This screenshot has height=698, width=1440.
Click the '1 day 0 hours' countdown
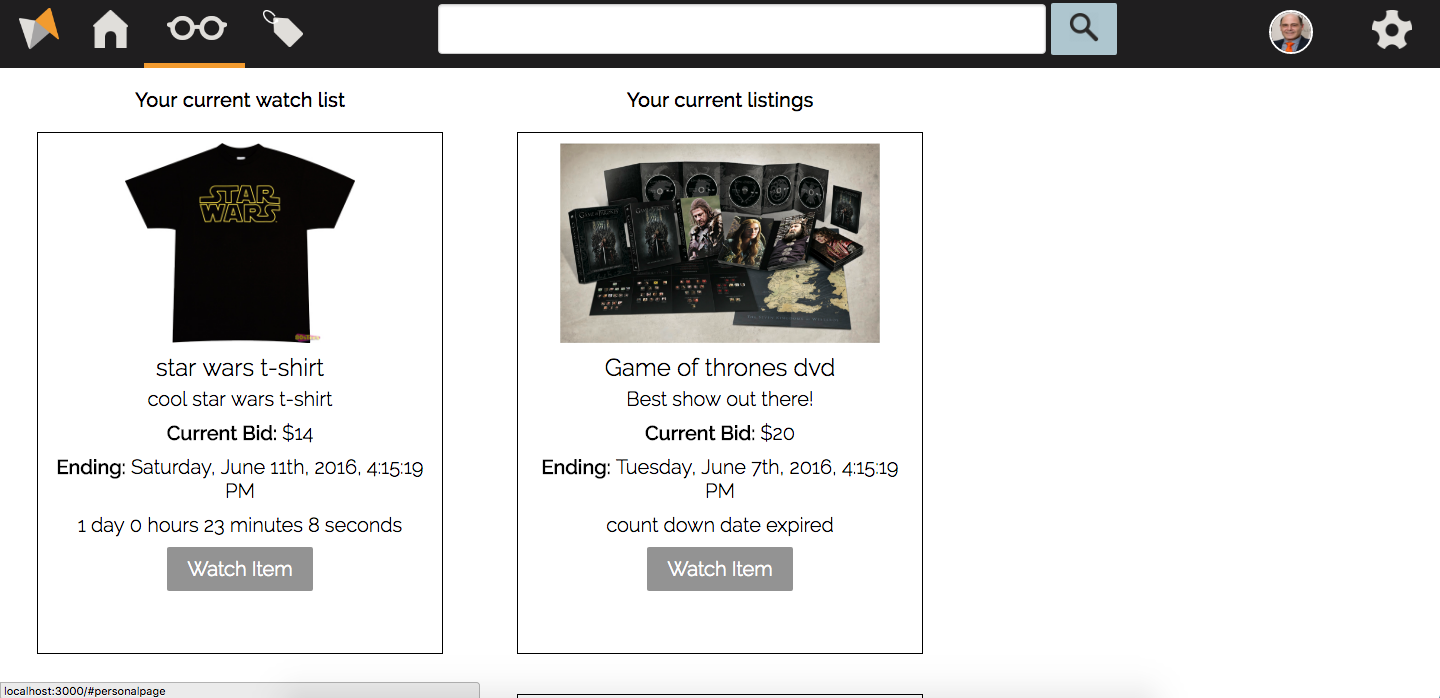240,526
